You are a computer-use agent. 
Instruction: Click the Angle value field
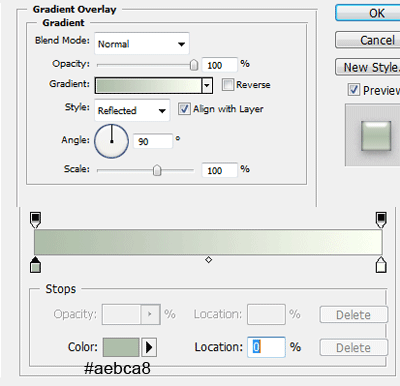pos(153,141)
